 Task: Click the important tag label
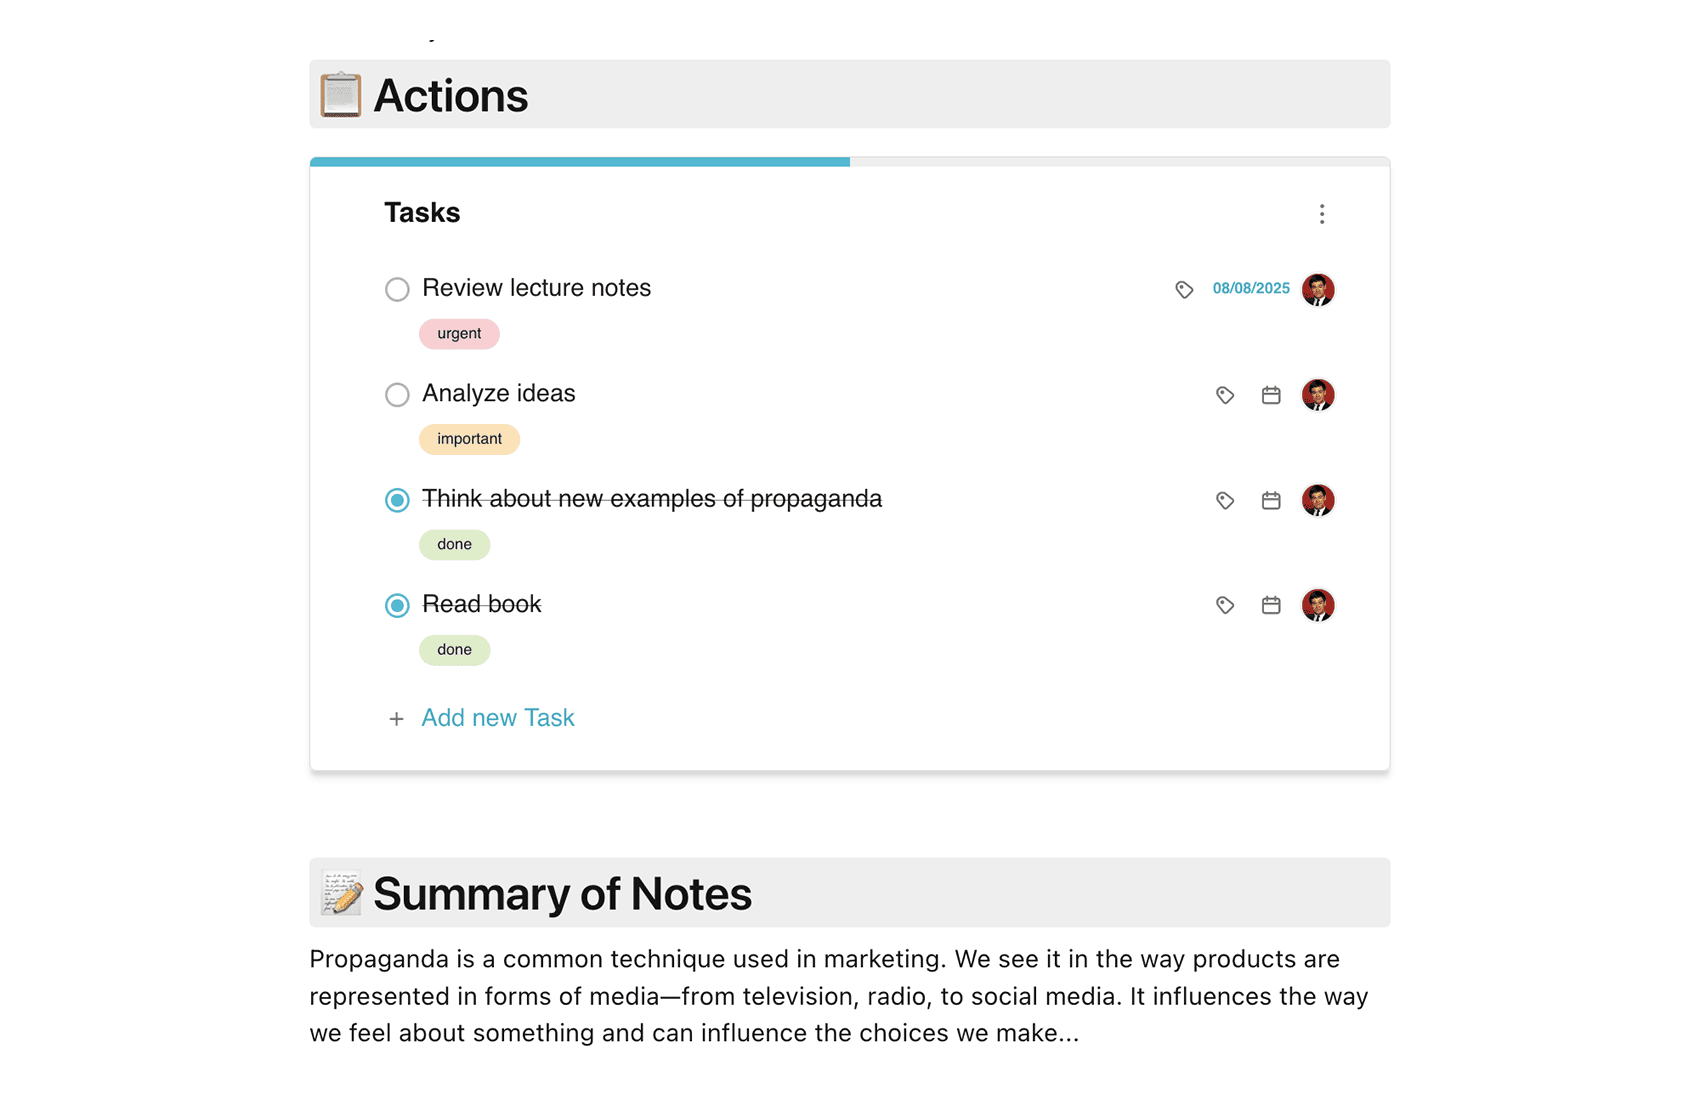point(469,439)
